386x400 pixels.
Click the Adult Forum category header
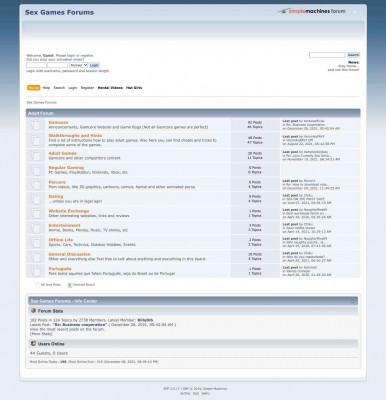coord(41,113)
